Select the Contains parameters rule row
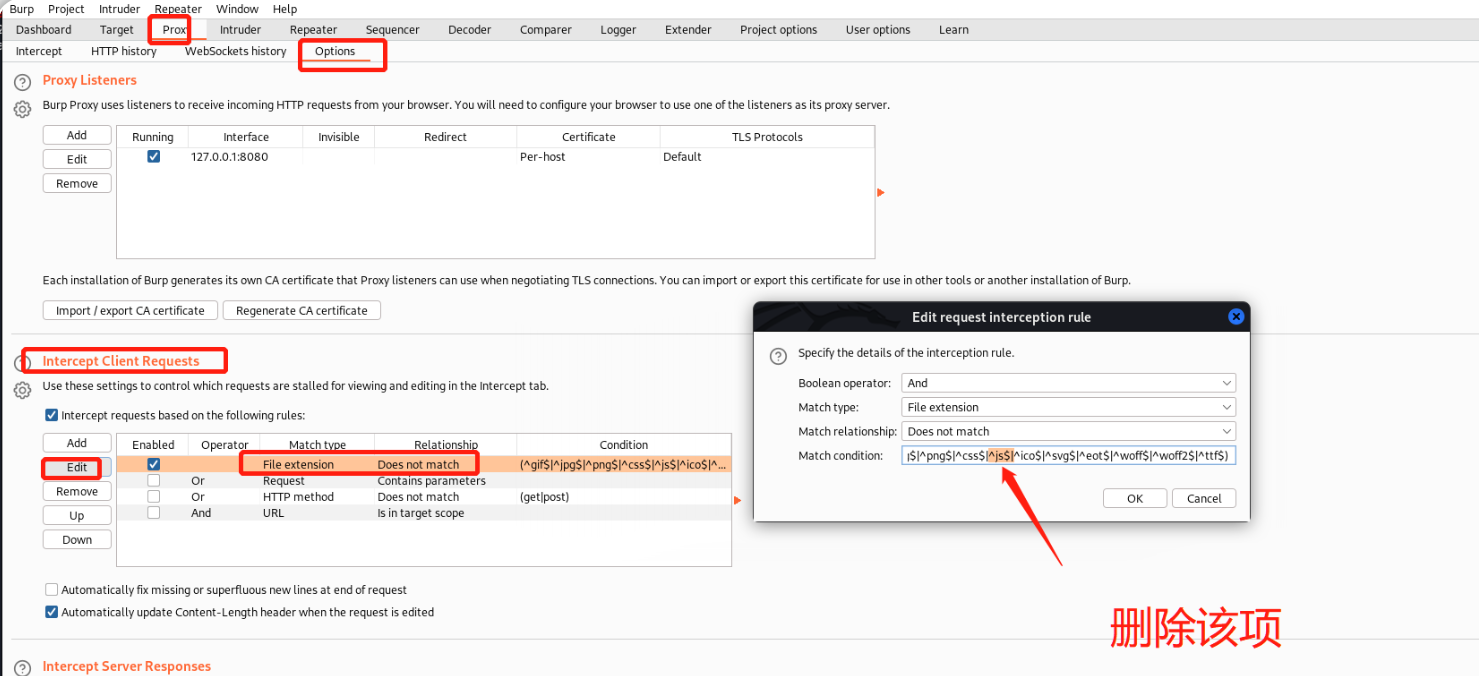Viewport: 1479px width, 676px height. [424, 481]
